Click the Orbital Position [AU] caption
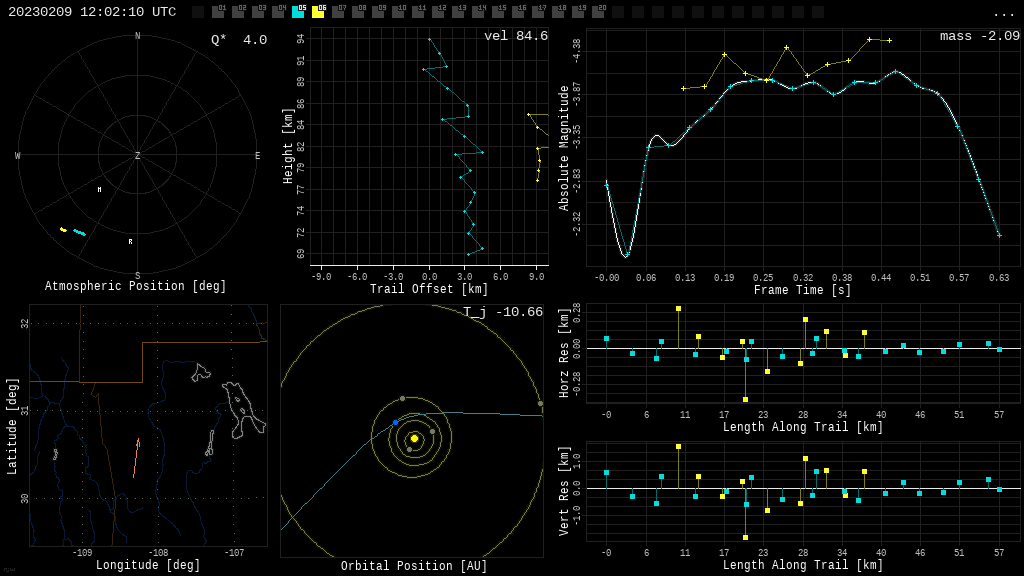The width and height of the screenshot is (1024, 576). click(x=414, y=566)
